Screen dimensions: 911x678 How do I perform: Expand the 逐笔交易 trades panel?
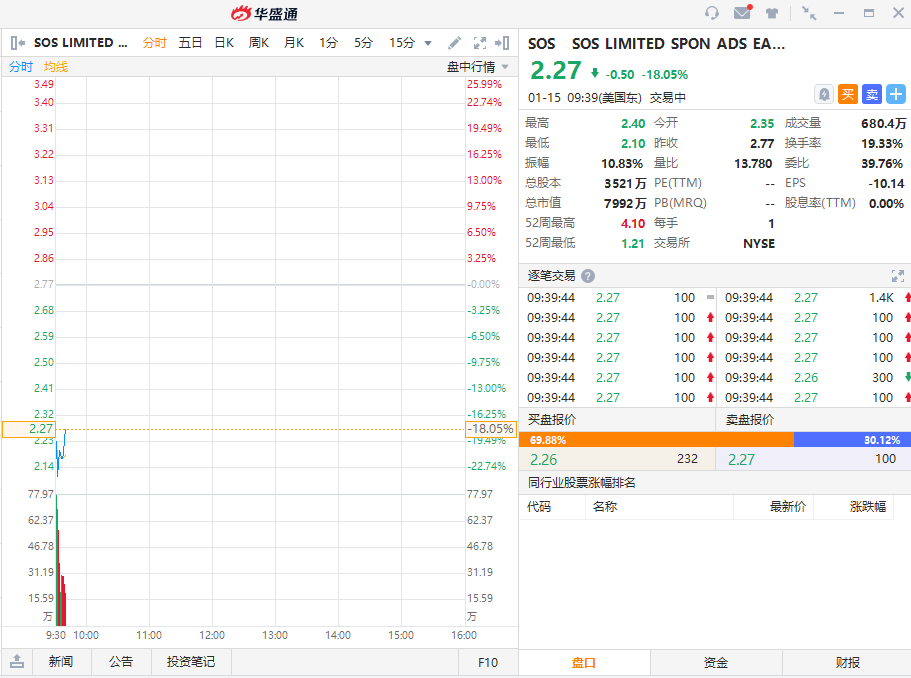click(x=897, y=276)
